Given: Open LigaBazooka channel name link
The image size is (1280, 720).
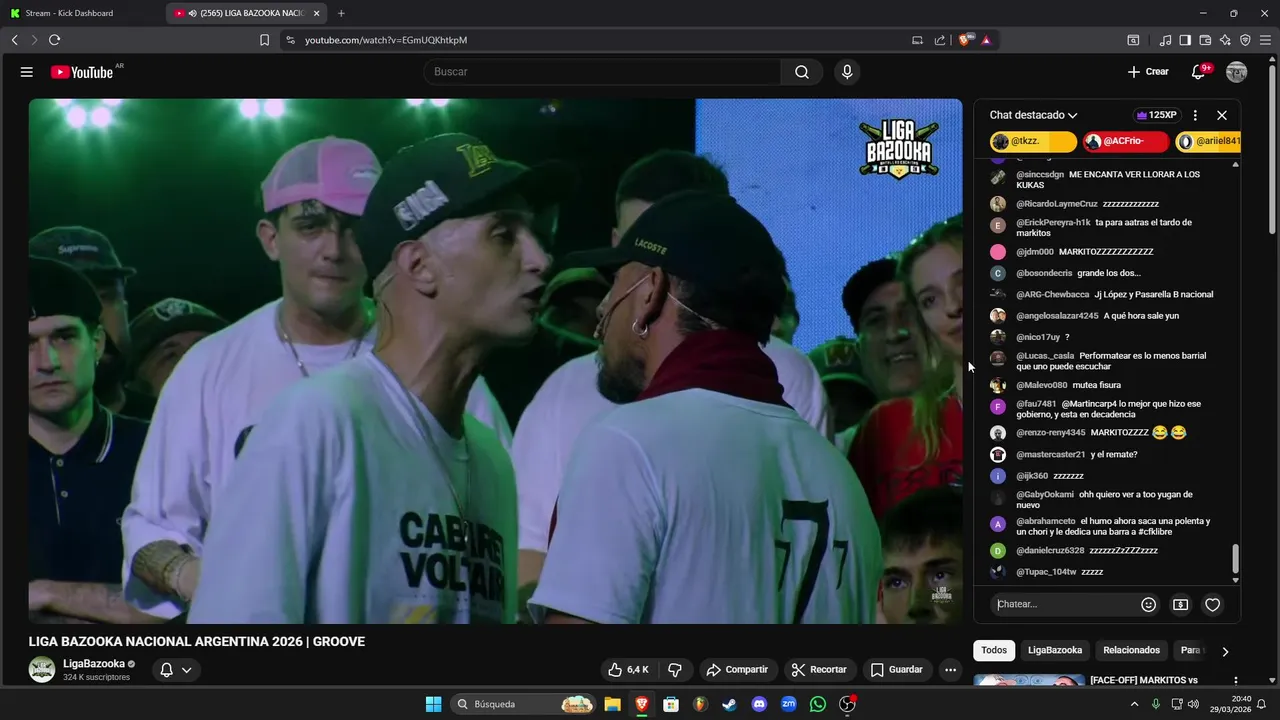Looking at the screenshot, I should (94, 663).
